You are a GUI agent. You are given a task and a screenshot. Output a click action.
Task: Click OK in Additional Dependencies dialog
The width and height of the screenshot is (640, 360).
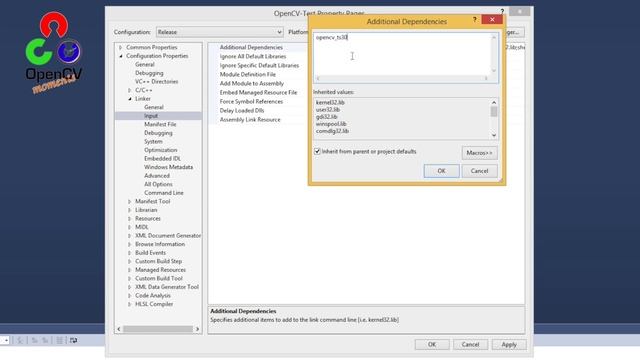(x=441, y=171)
